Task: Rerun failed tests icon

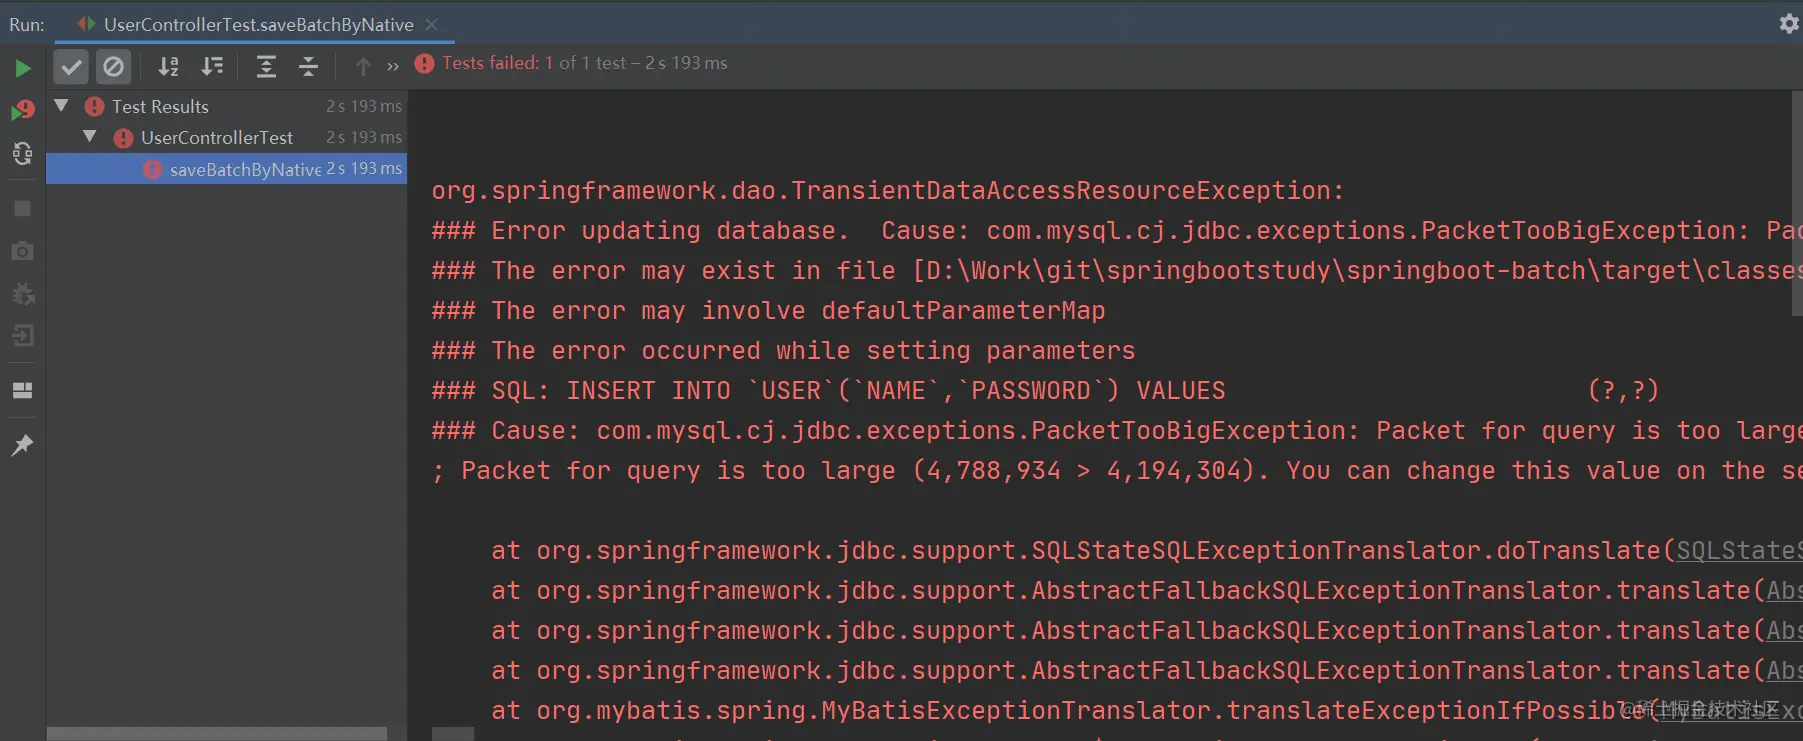Action: pyautogui.click(x=22, y=110)
